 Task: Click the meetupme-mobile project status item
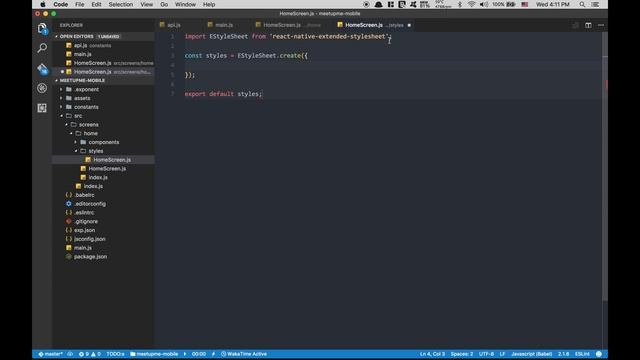click(x=154, y=354)
